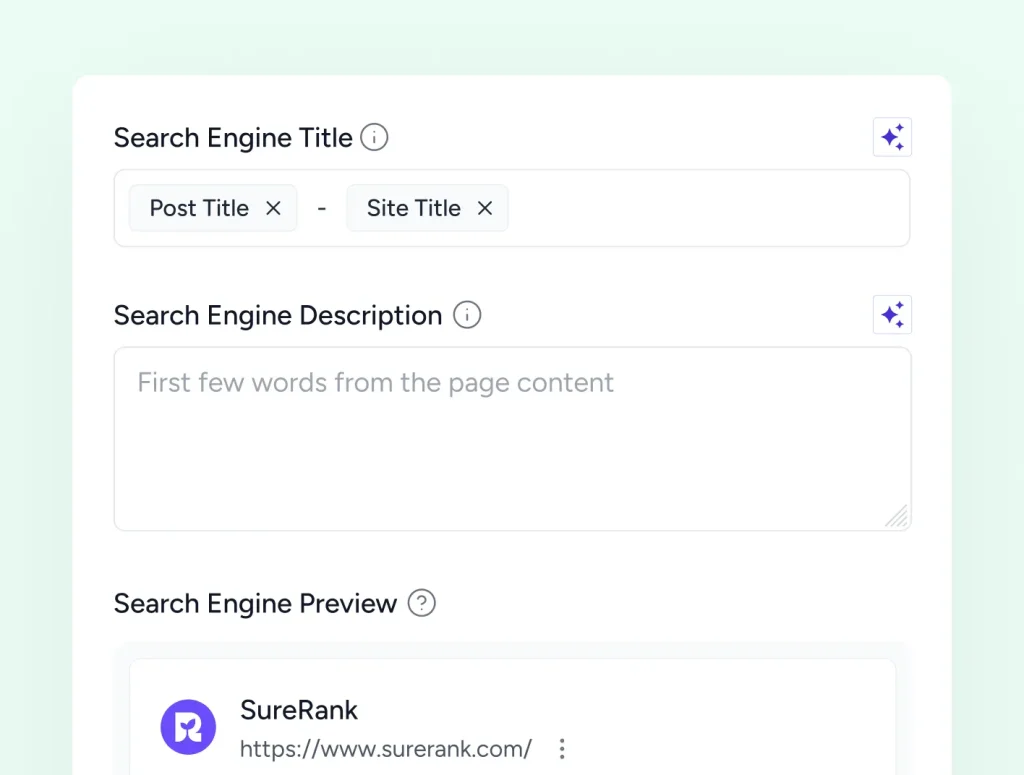Click the hyphen separator in title field
Image resolution: width=1024 pixels, height=775 pixels.
click(322, 208)
